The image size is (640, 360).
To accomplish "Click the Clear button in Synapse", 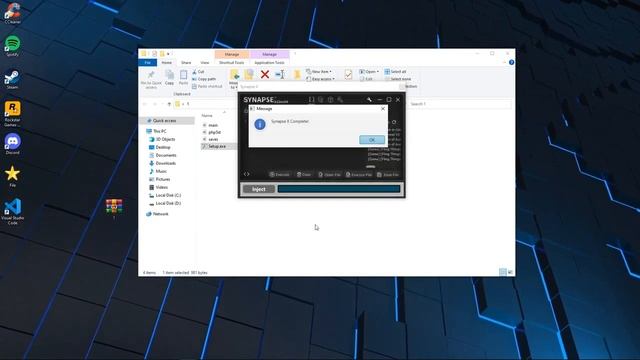I will click(304, 175).
